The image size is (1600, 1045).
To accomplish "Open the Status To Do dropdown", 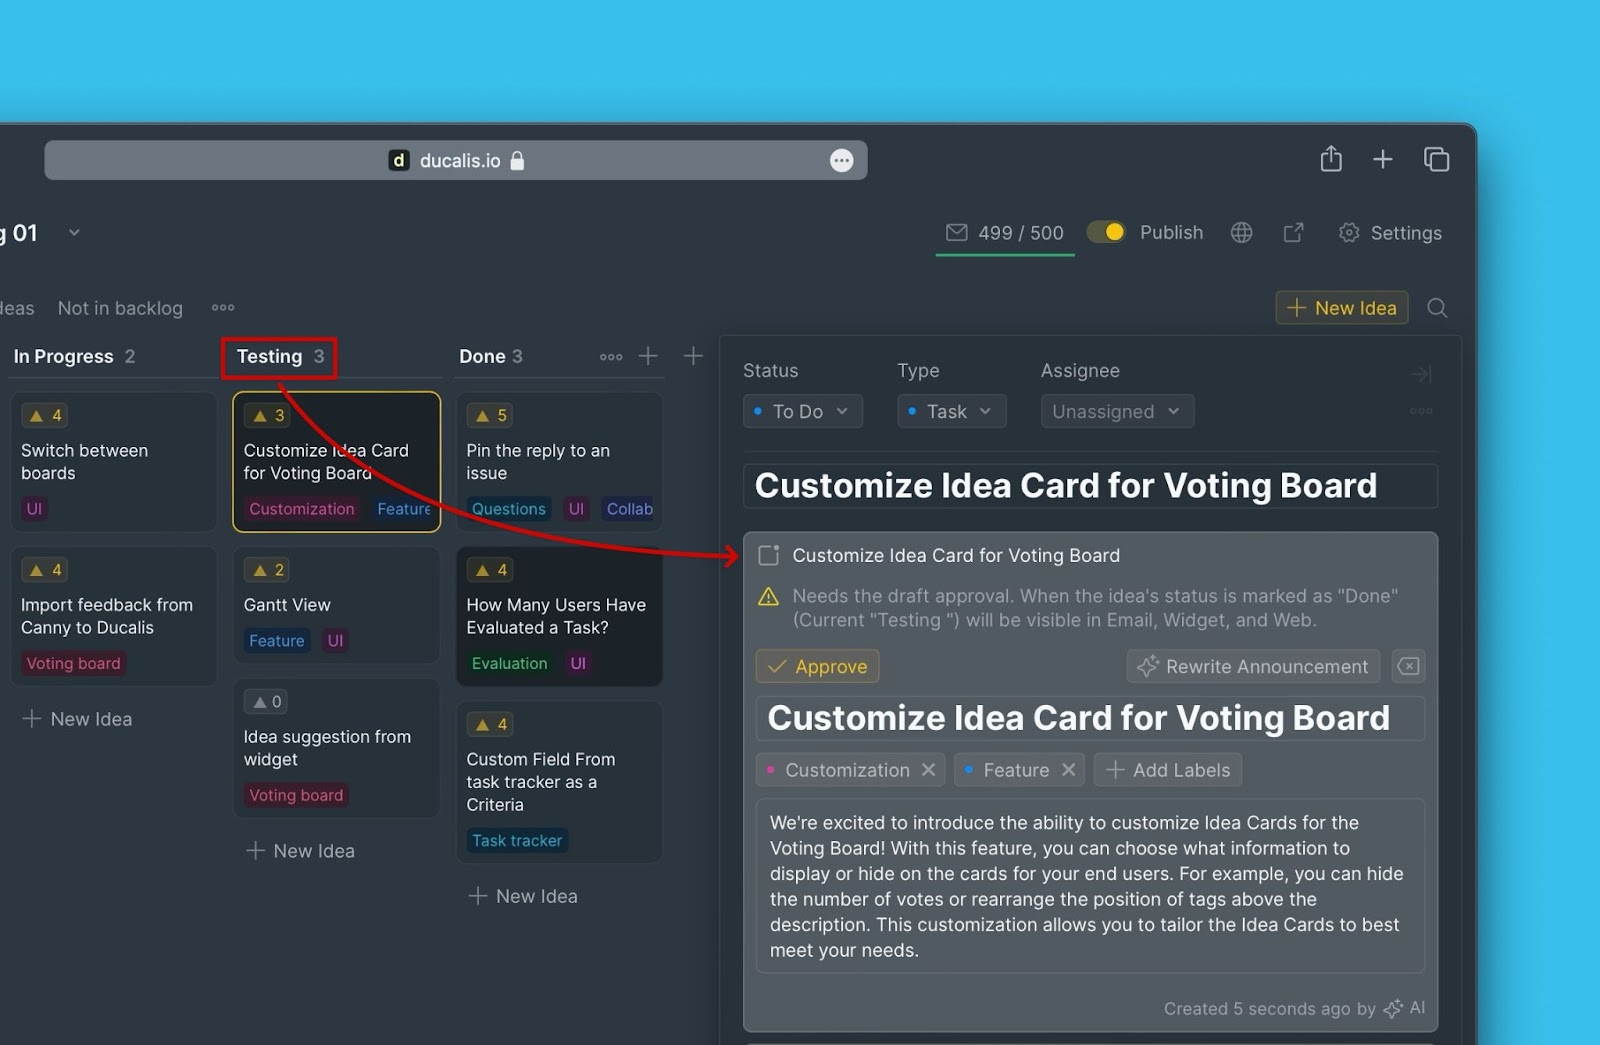I will (802, 412).
